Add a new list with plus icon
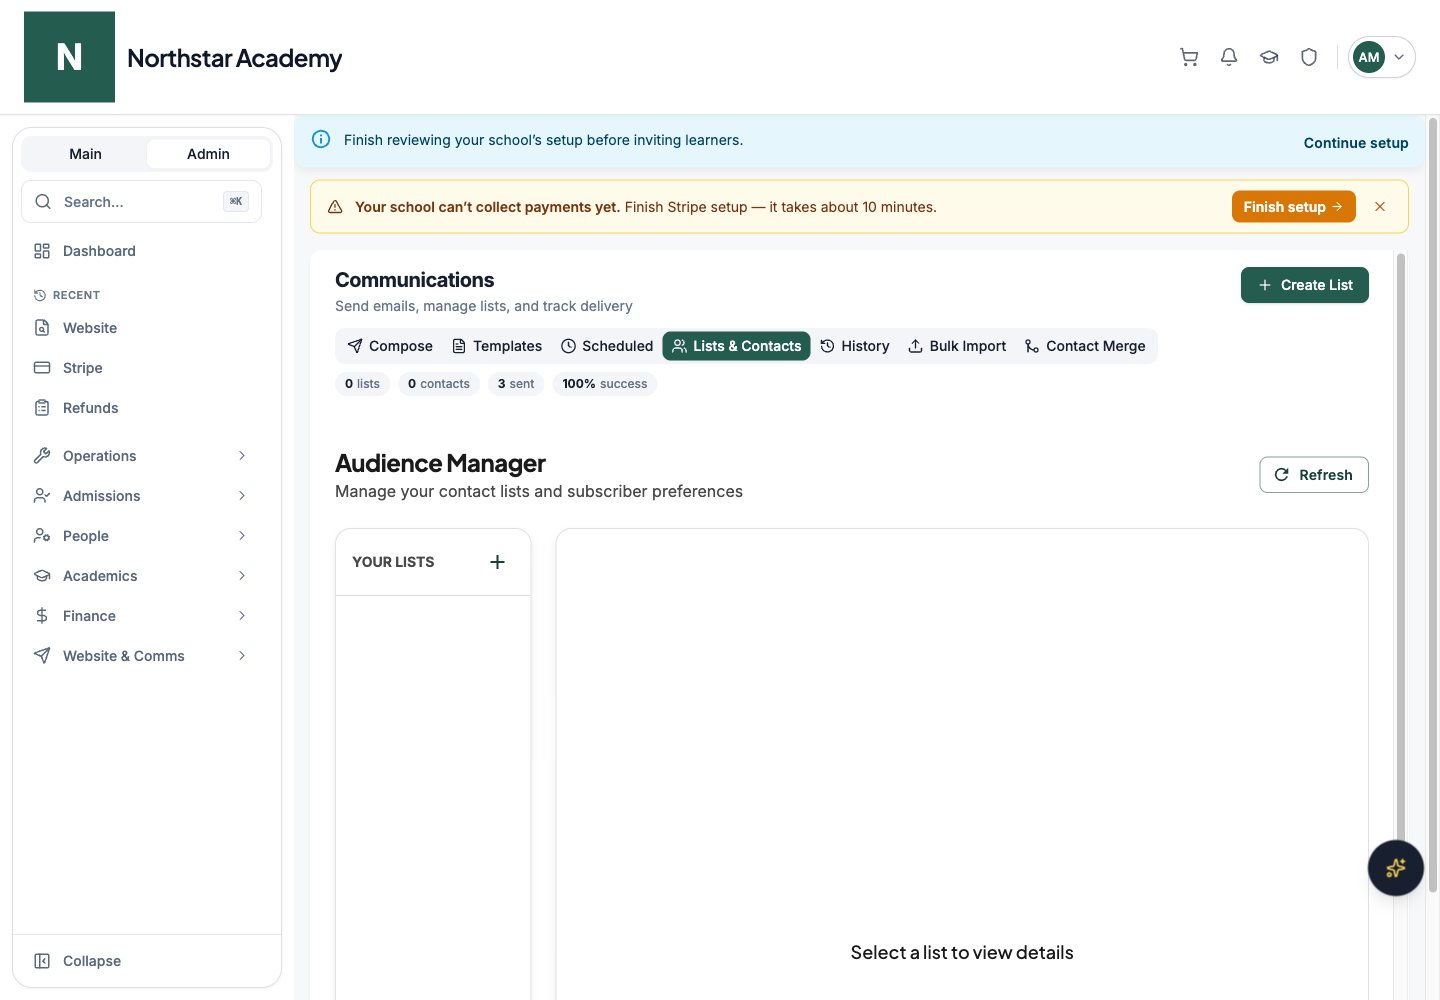The width and height of the screenshot is (1440, 1000). coord(497,562)
